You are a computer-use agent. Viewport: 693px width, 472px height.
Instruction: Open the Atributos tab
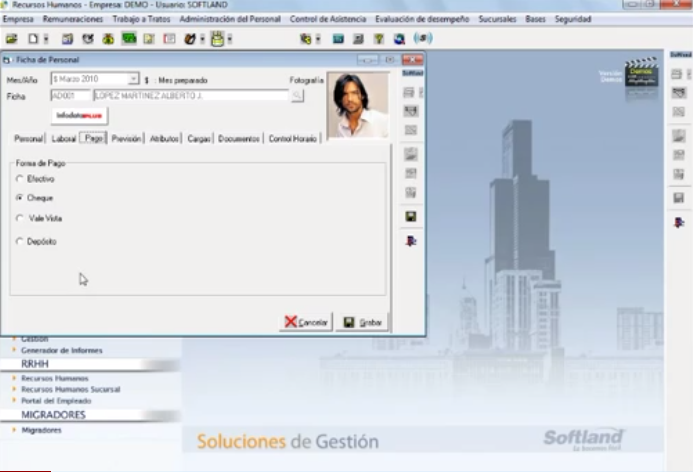(x=164, y=139)
